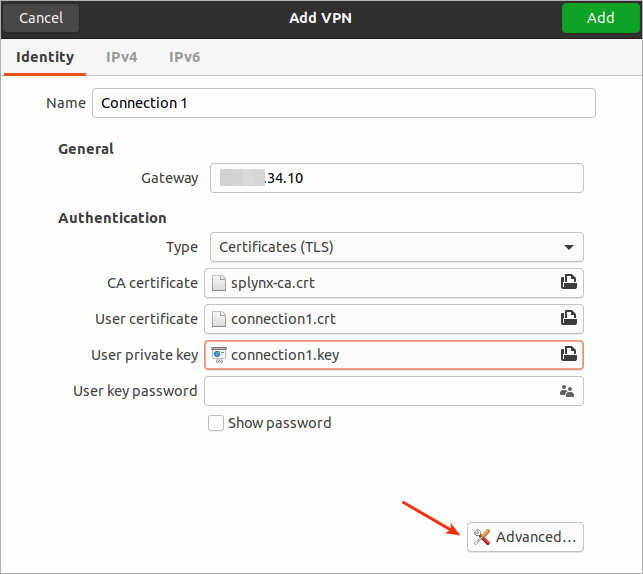Click the CA certificate browse icon
The height and width of the screenshot is (574, 643).
569,282
